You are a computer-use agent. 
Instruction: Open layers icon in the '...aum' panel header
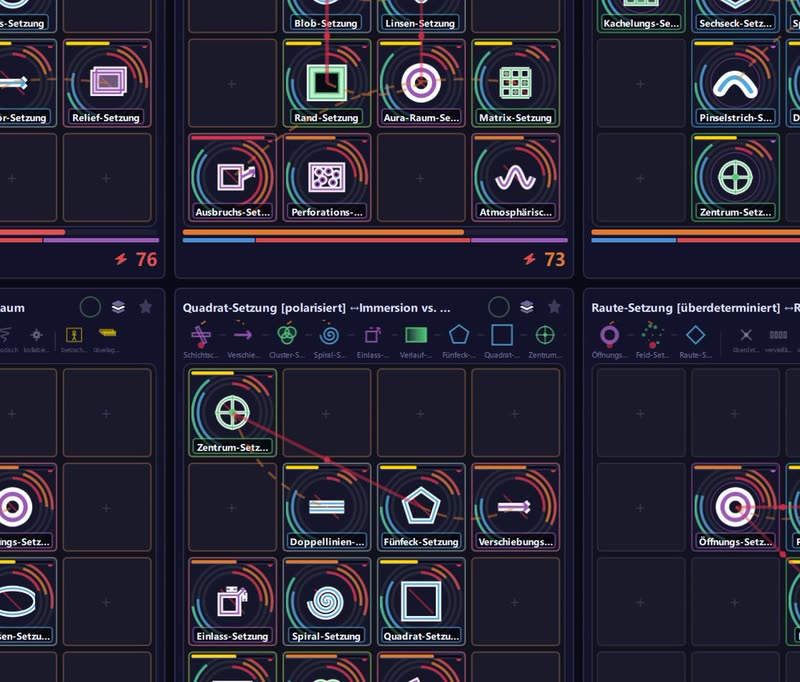[x=118, y=307]
